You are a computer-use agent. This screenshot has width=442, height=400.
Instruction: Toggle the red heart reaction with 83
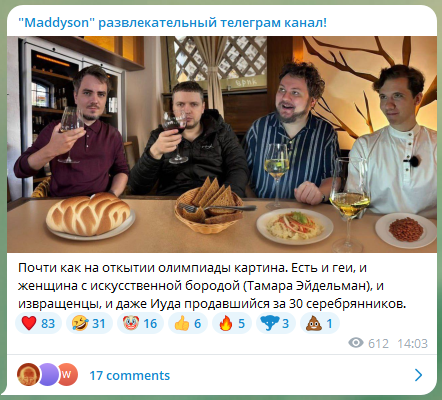coord(38,323)
